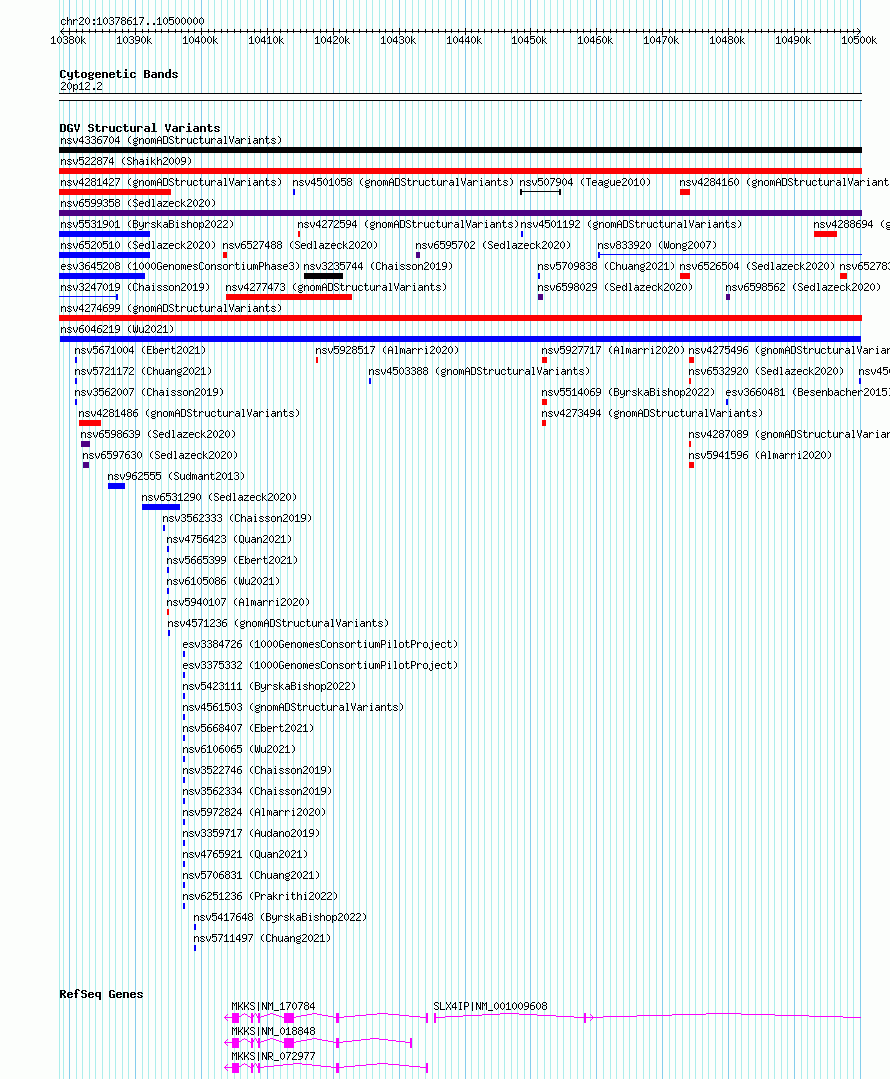The image size is (890, 1079).
Task: Open esv3375332 PilotProject variant label
Action: point(320,665)
